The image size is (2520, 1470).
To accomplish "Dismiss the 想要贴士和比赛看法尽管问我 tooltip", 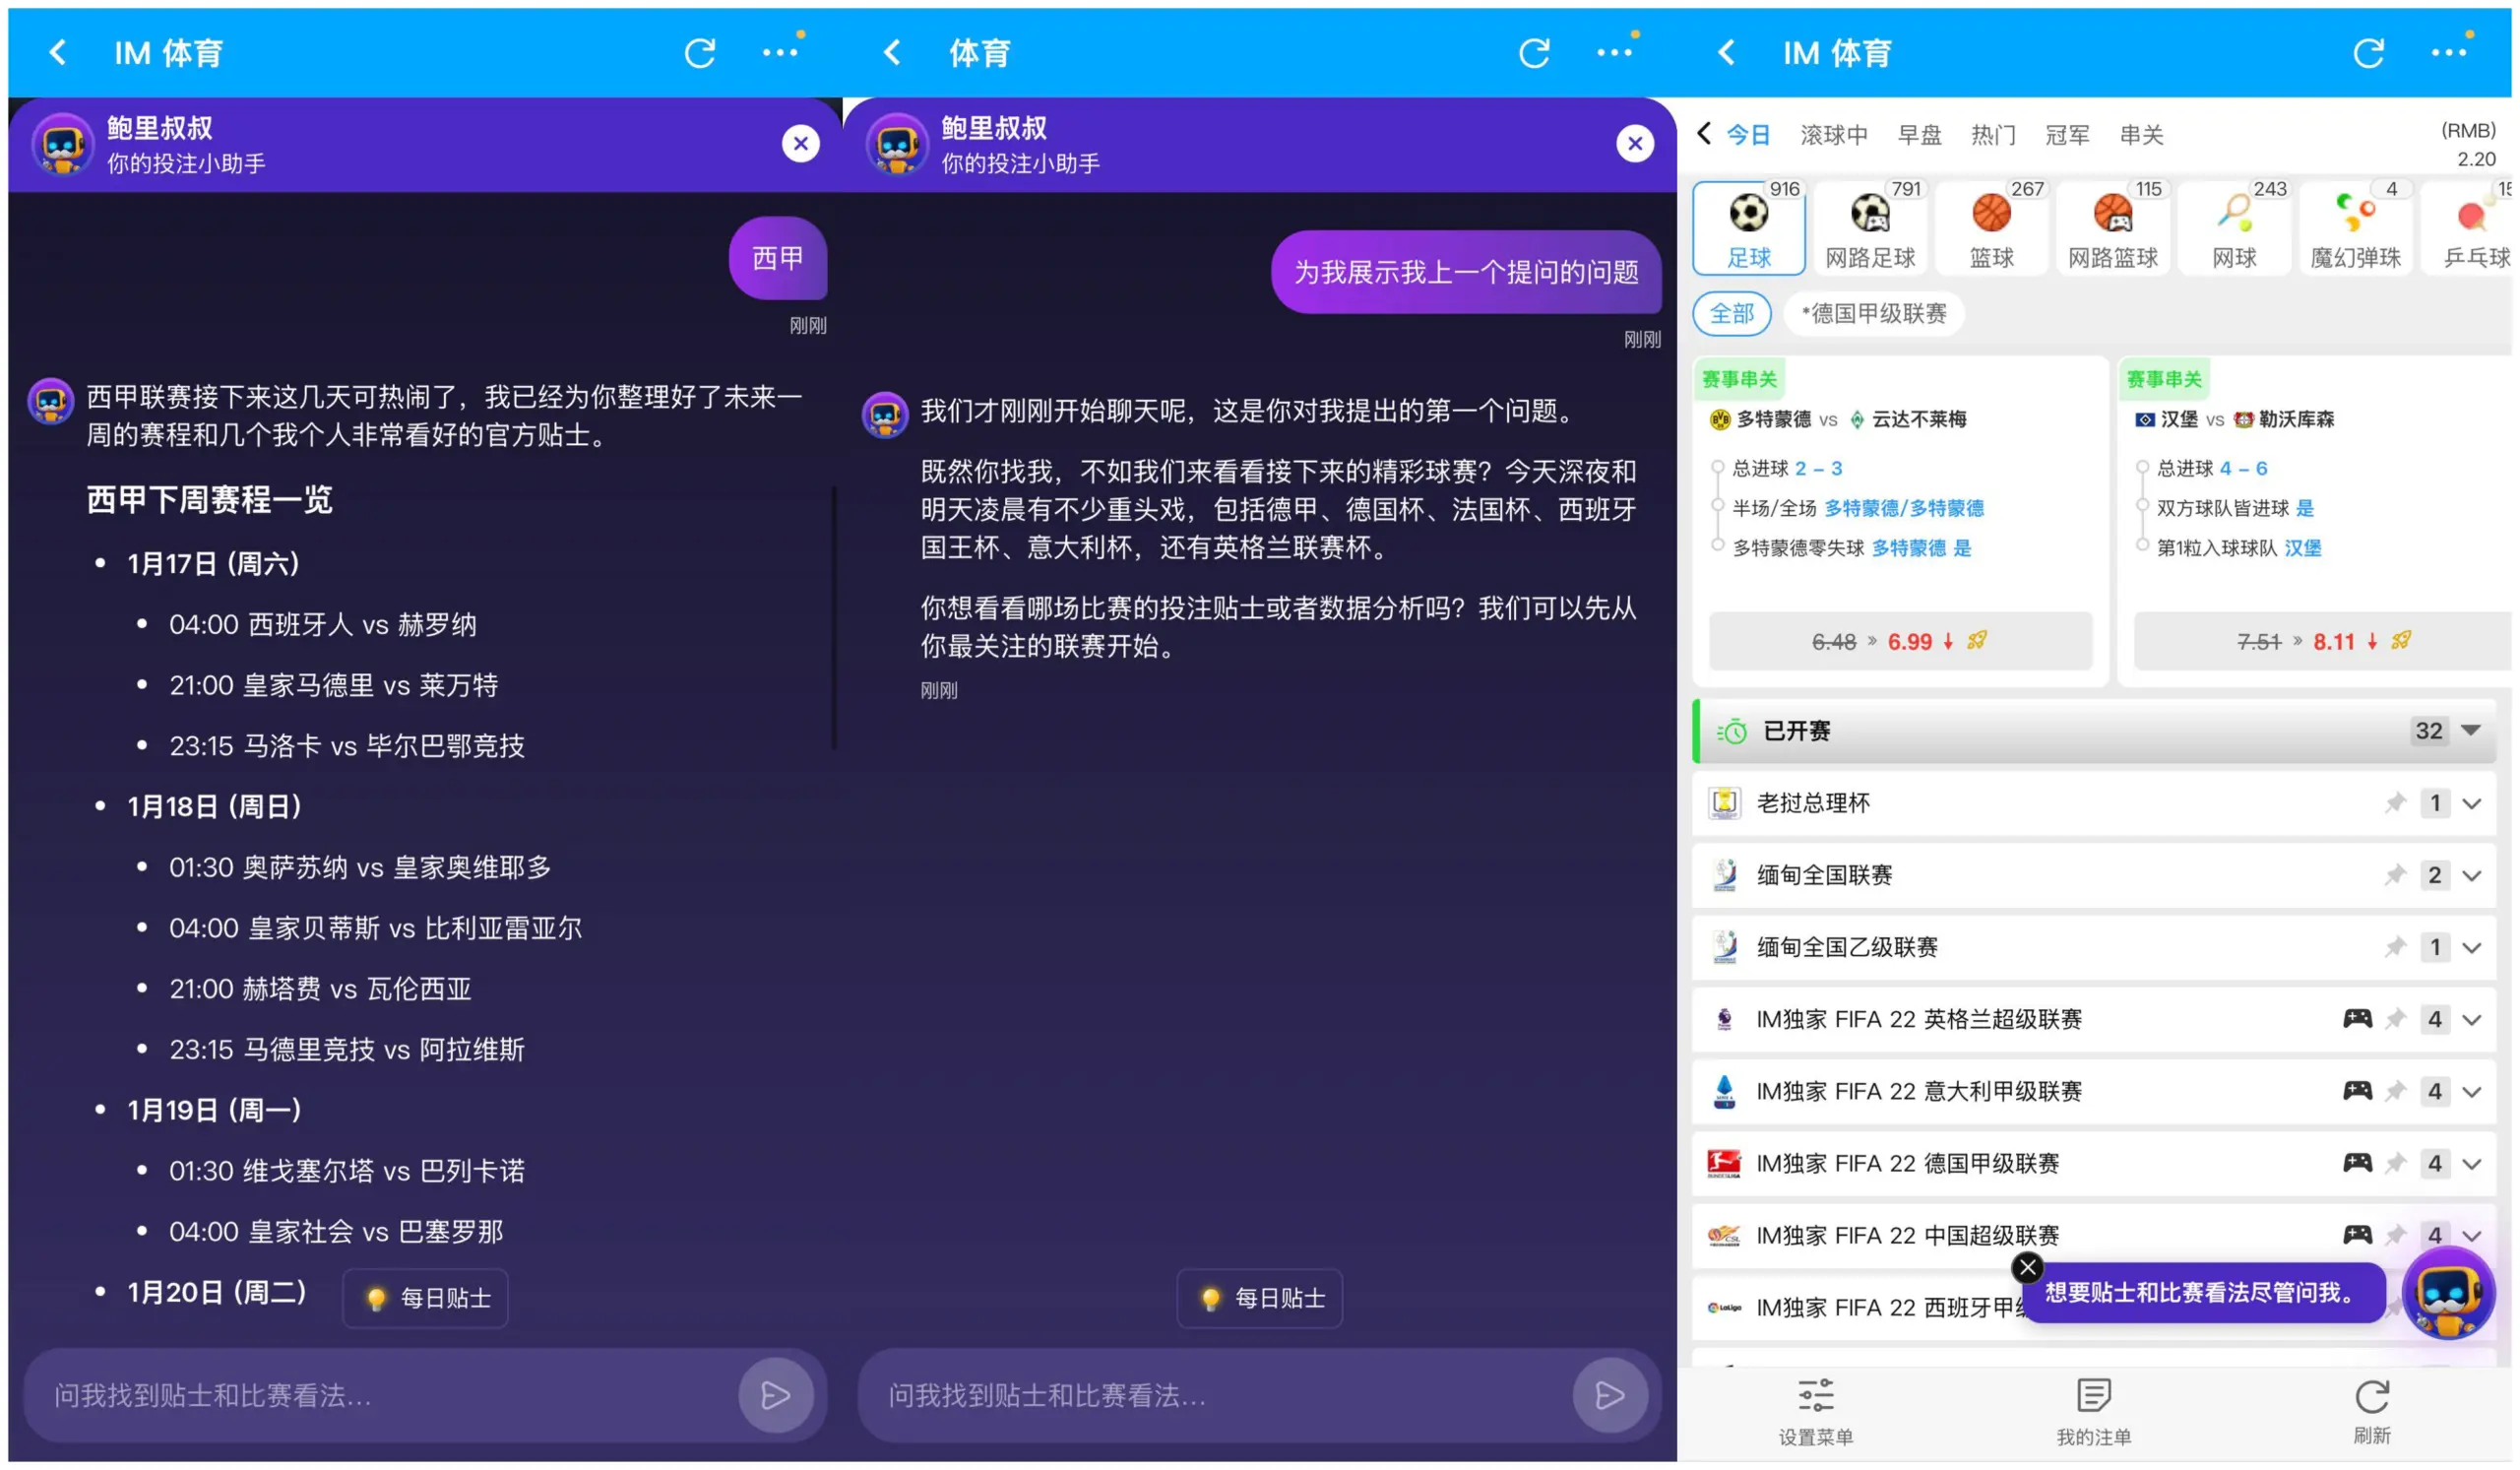I will (2028, 1268).
